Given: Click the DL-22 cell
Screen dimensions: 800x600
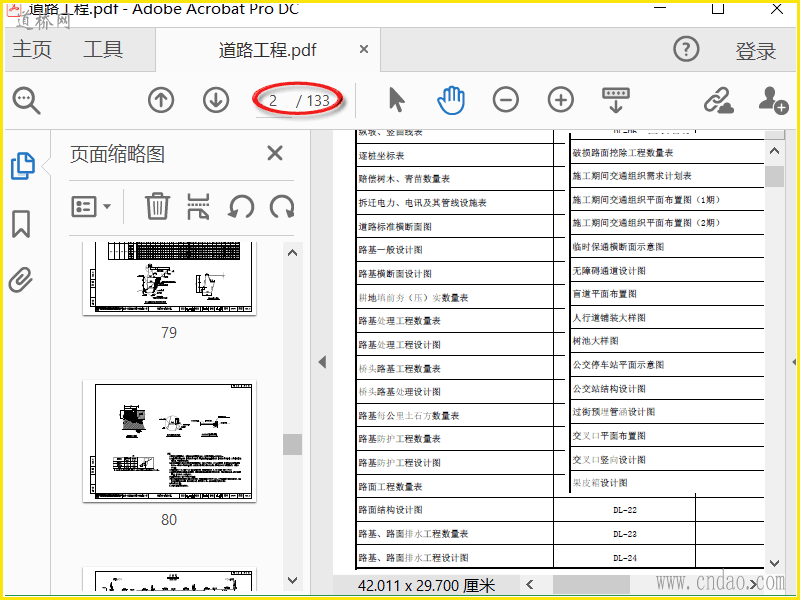Looking at the screenshot, I should point(624,510).
